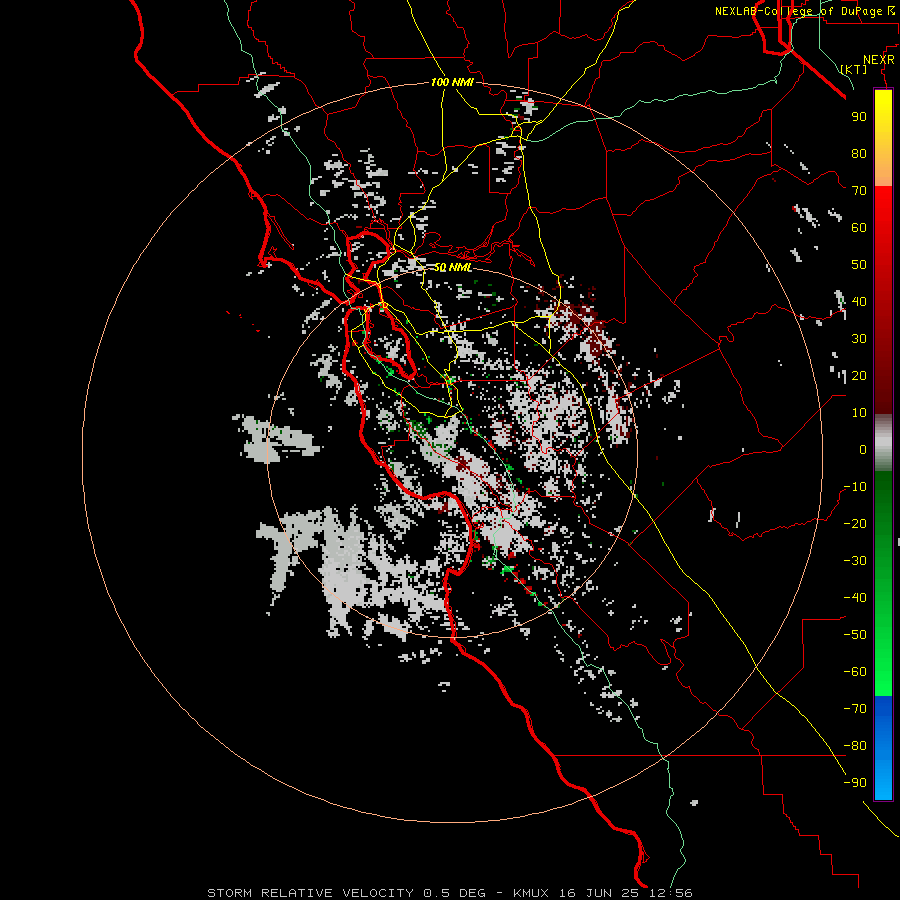The image size is (900, 900).
Task: Select the positive 10 value on the velocity scale
Action: coord(859,413)
